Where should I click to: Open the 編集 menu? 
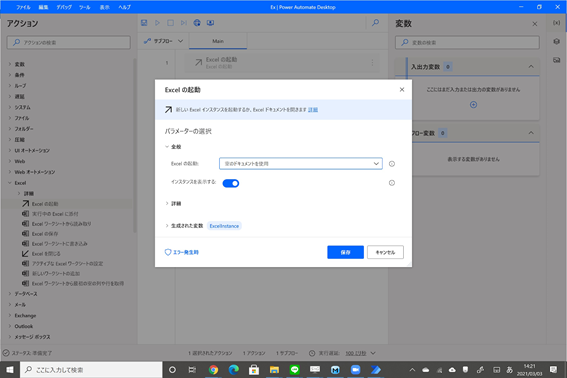pos(43,7)
